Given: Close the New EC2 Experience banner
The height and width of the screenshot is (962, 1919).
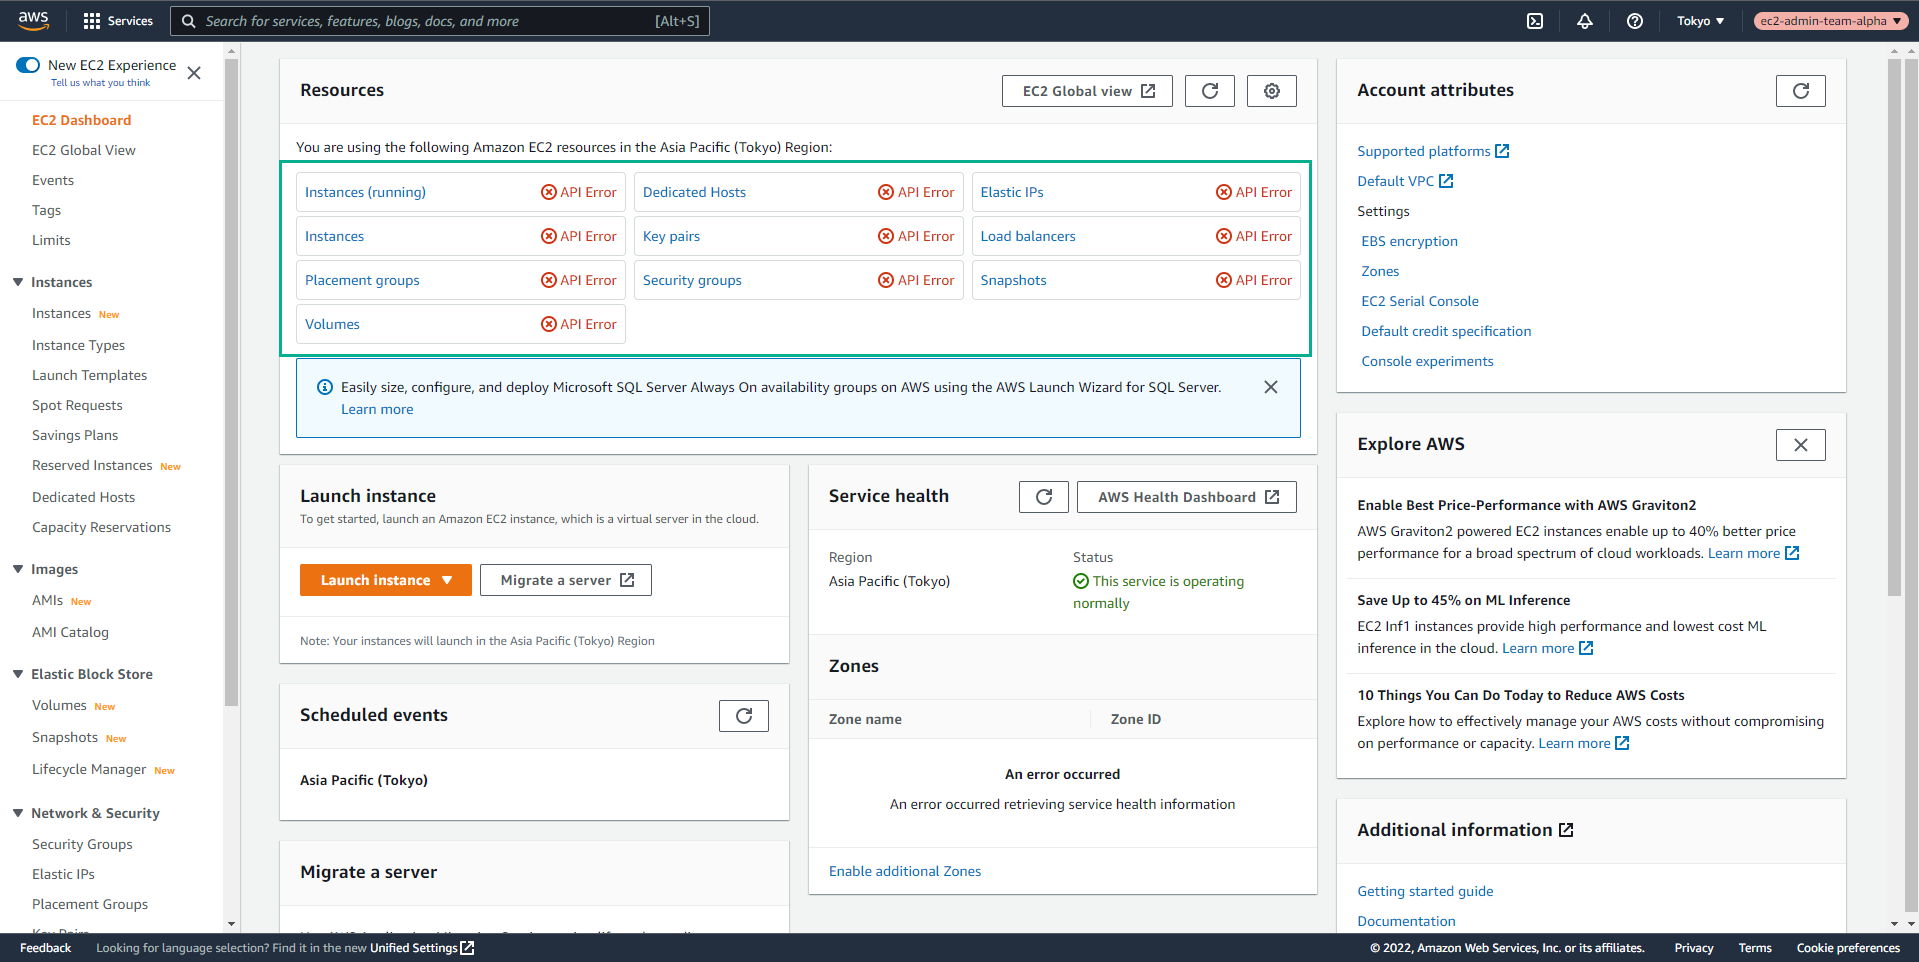Looking at the screenshot, I should [194, 73].
